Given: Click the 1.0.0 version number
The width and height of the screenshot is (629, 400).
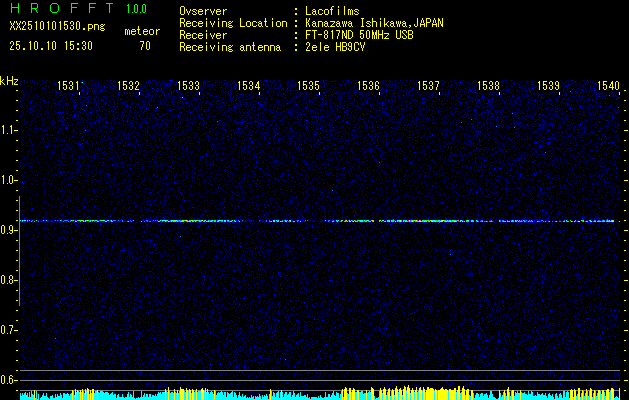Looking at the screenshot, I should (136, 9).
